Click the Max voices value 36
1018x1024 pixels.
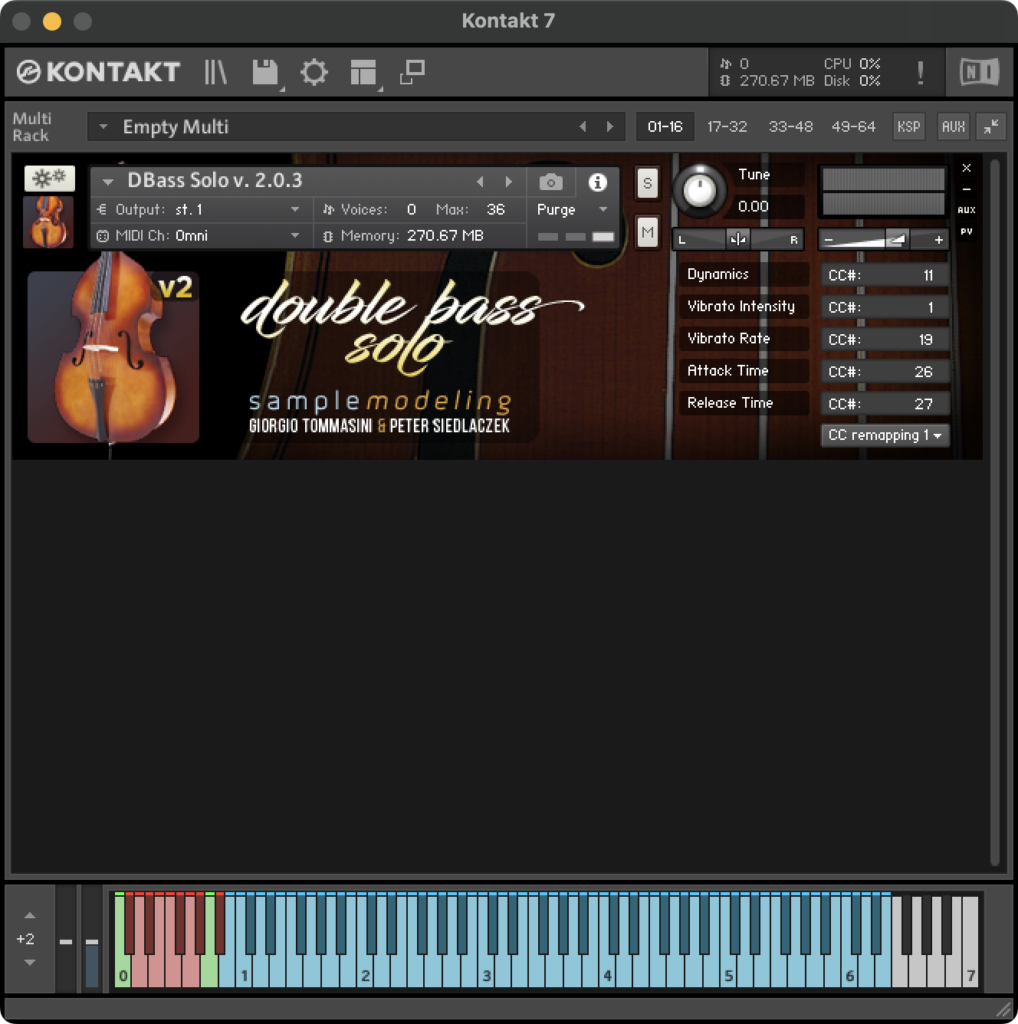[496, 210]
